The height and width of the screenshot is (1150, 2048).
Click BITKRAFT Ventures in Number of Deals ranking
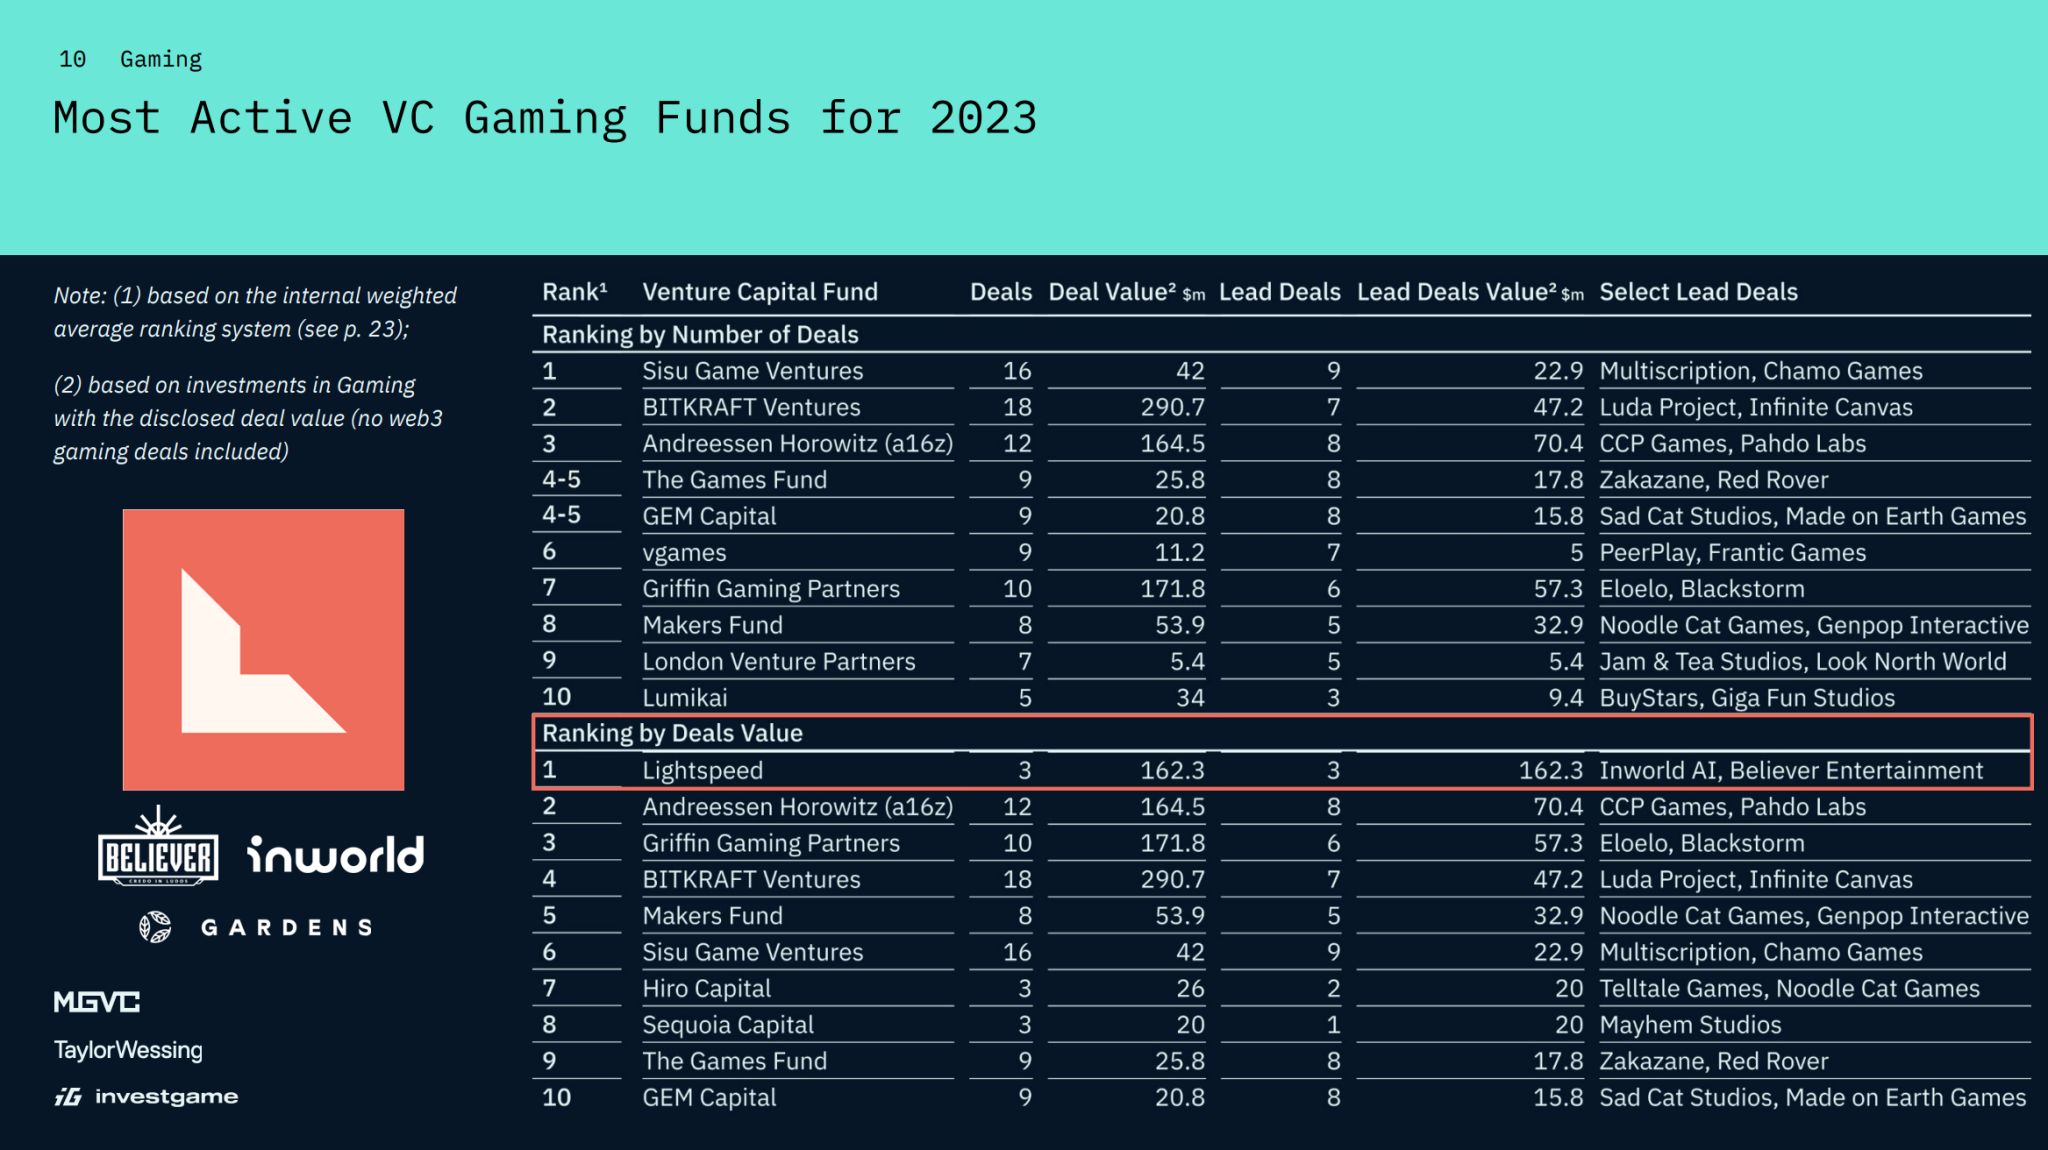(x=751, y=407)
